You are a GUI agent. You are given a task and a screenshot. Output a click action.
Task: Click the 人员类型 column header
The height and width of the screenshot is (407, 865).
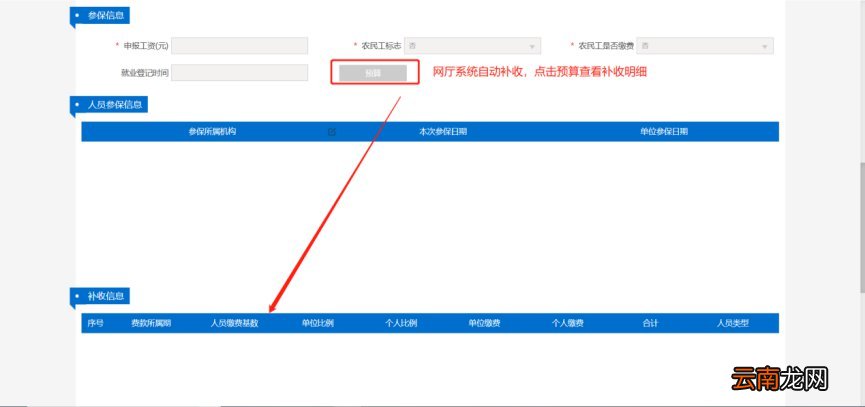(733, 323)
